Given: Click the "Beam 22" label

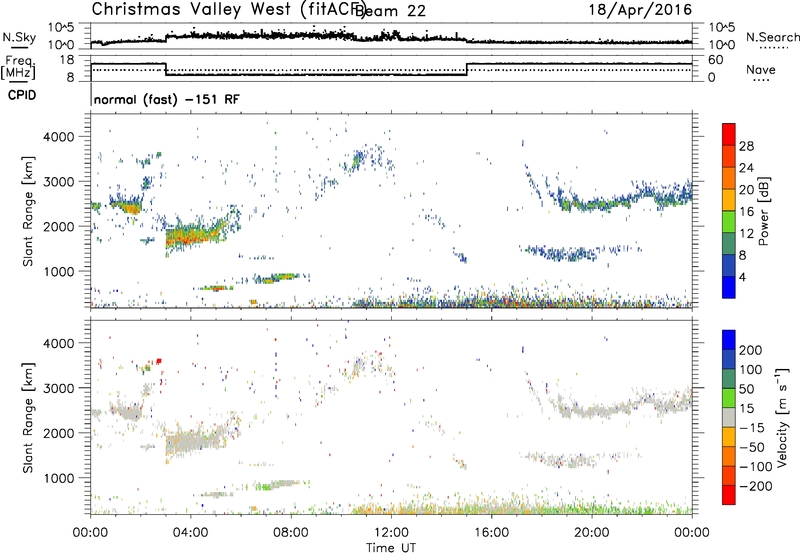Looking at the screenshot, I should (x=390, y=11).
